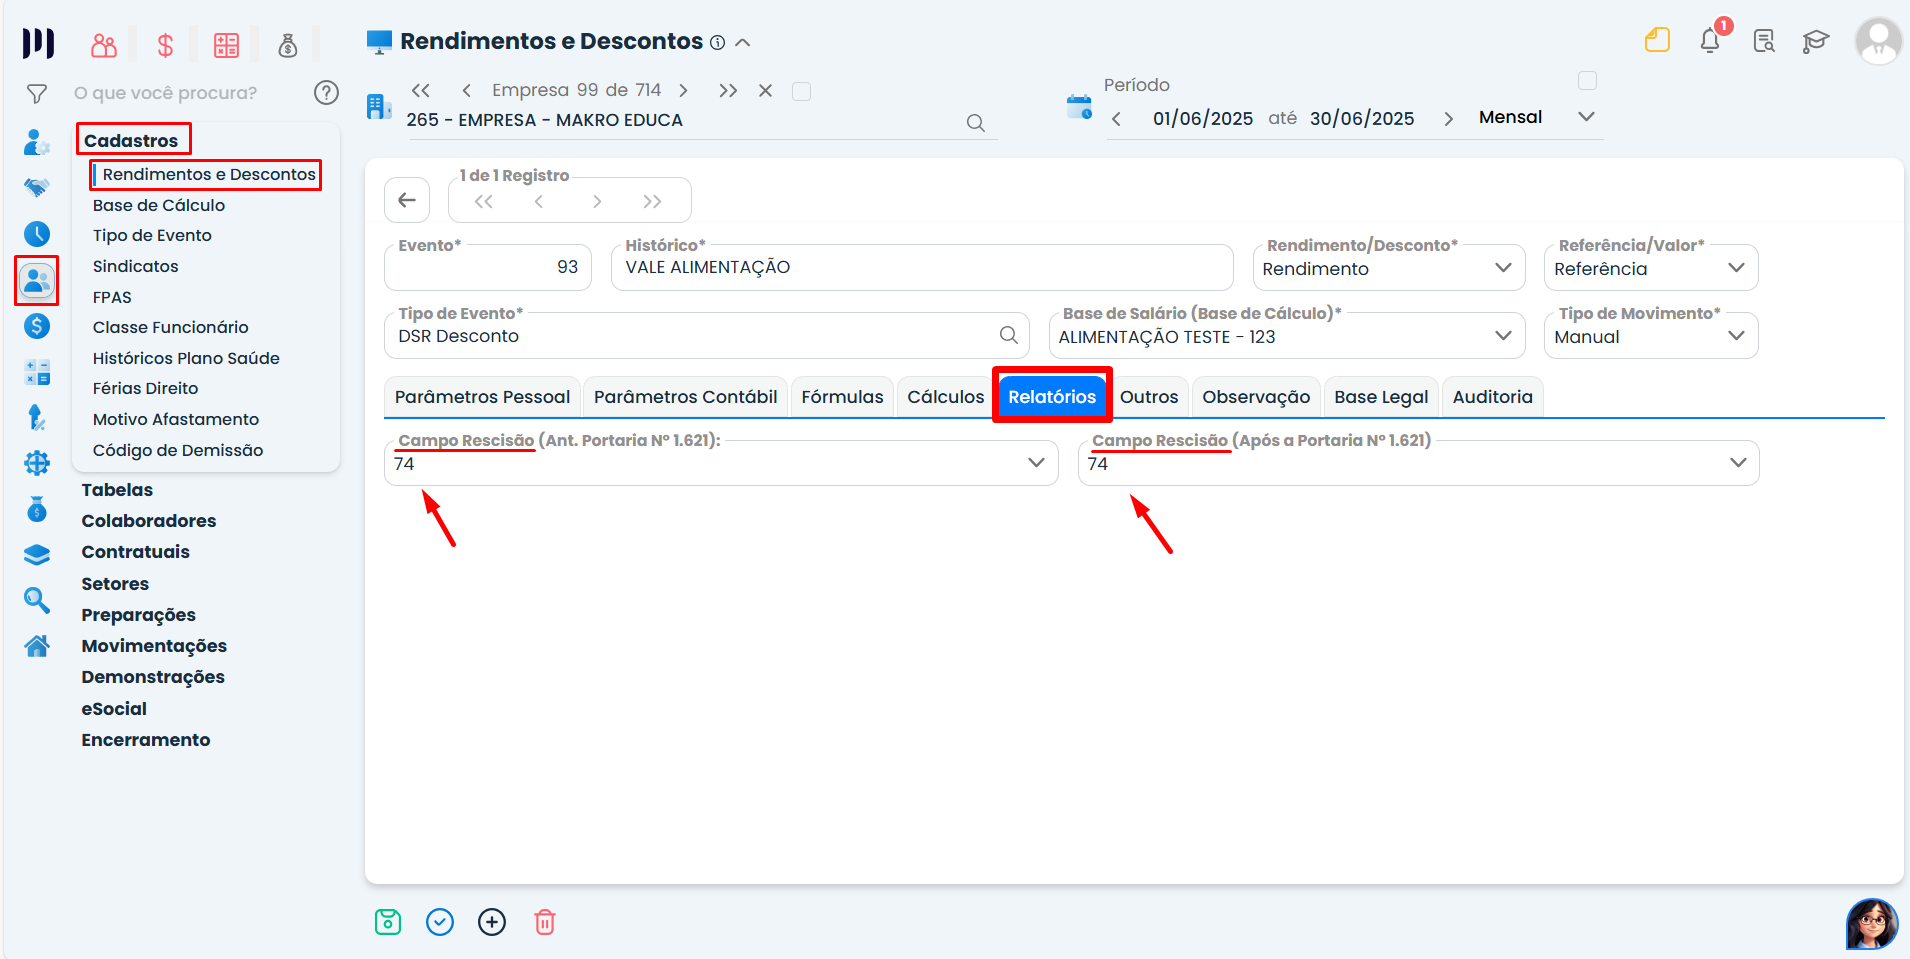Open the Outros tab
This screenshot has width=1910, height=959.
click(x=1149, y=397)
